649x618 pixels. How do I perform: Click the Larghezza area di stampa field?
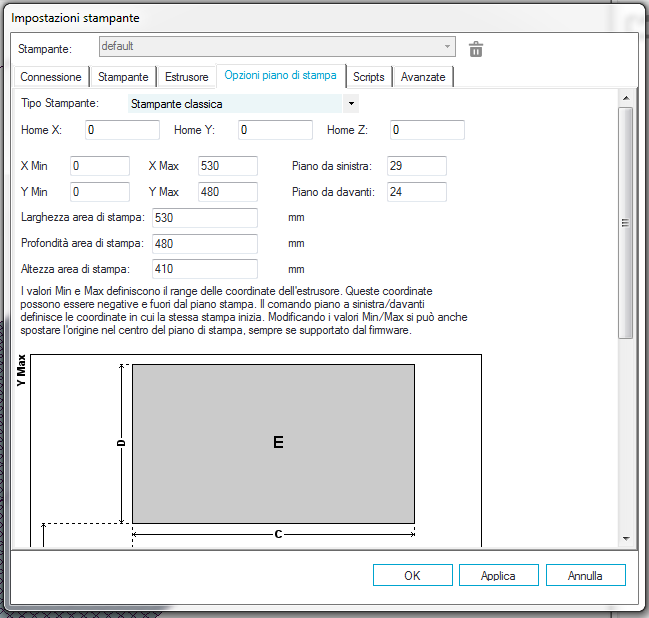click(204, 218)
